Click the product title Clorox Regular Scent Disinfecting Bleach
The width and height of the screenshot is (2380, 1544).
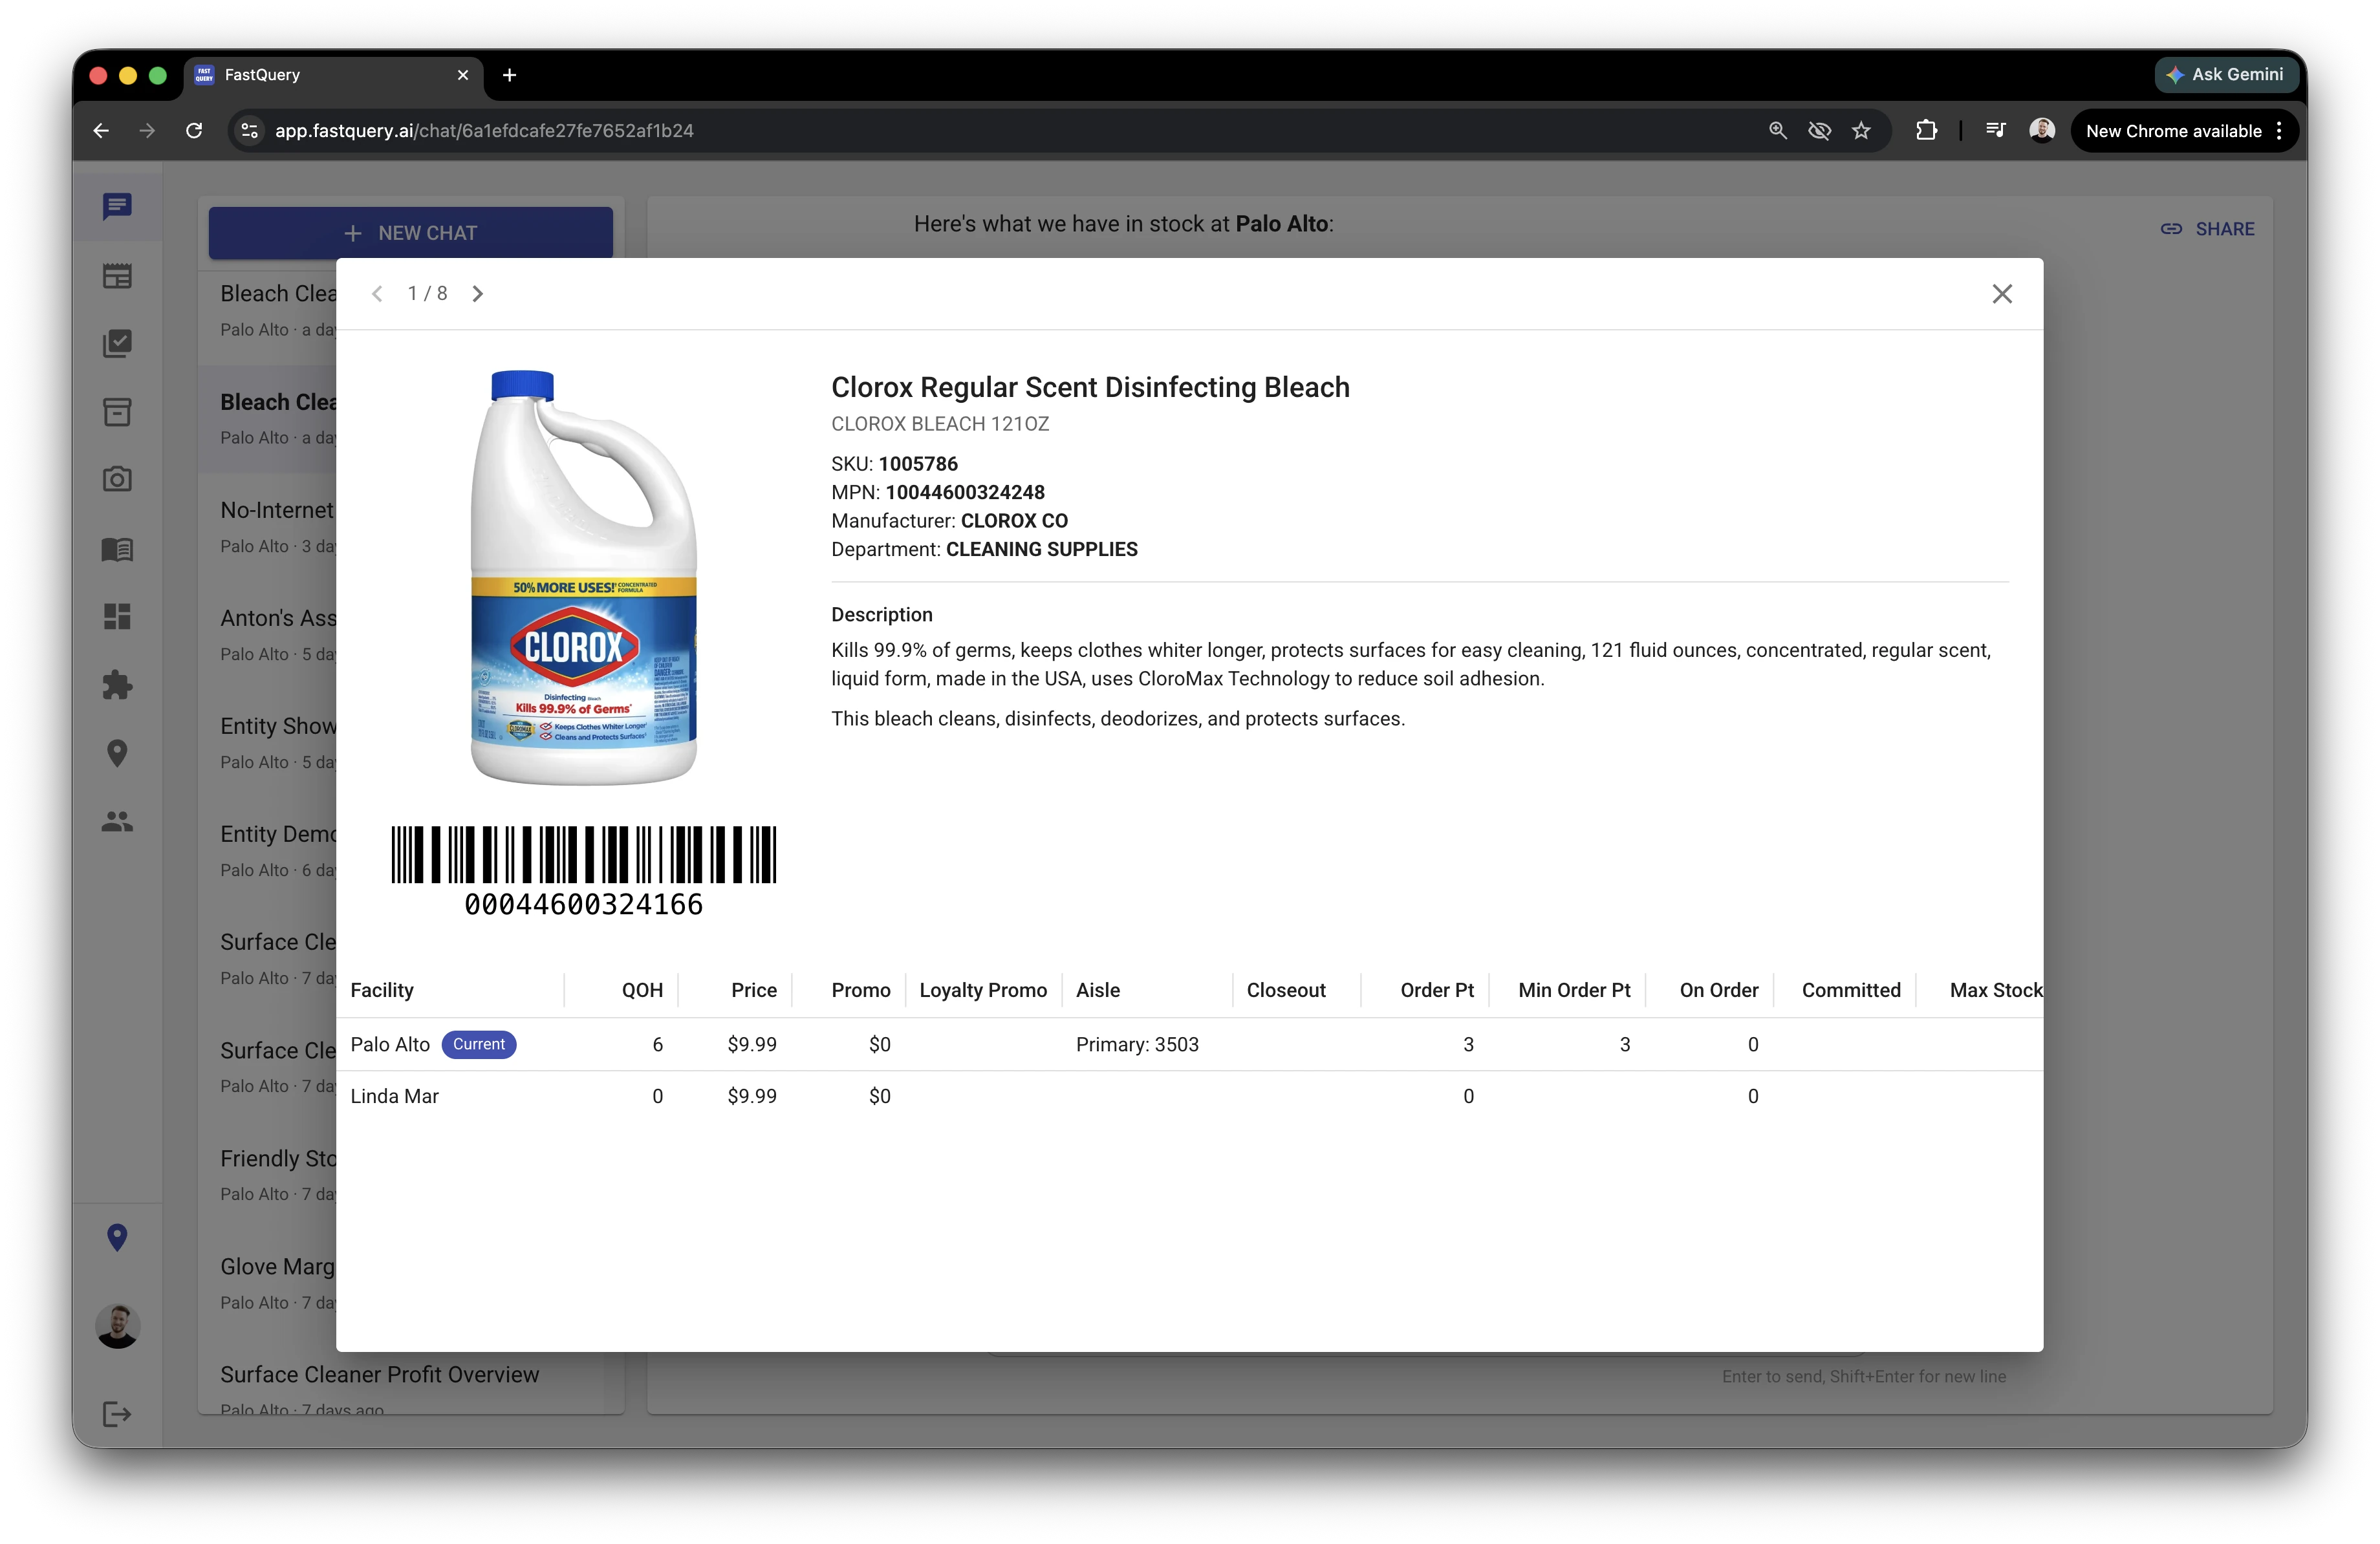pyautogui.click(x=1090, y=387)
